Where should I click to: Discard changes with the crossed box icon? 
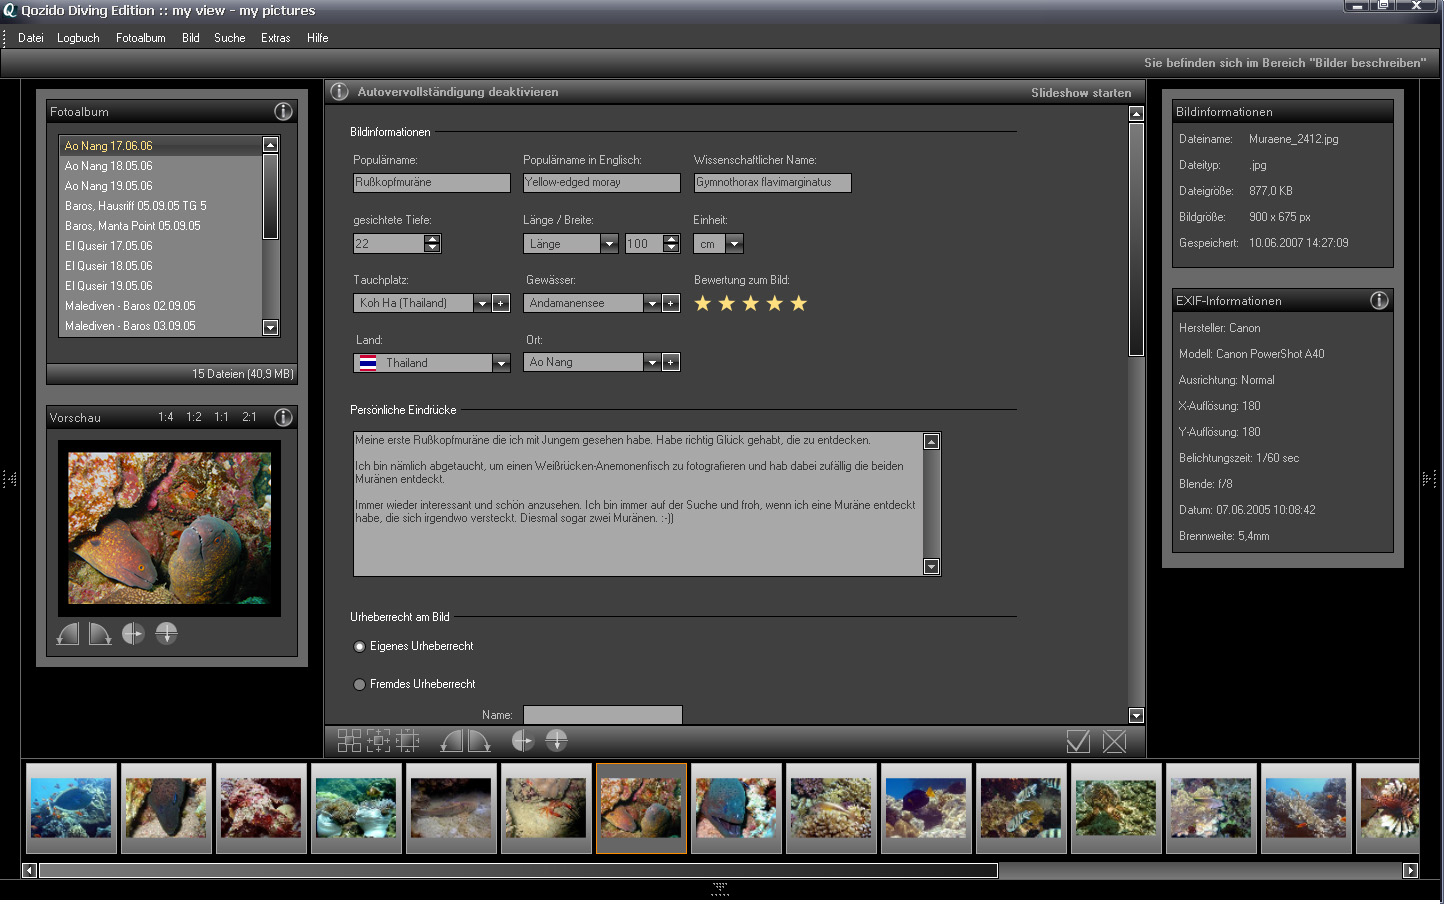tap(1114, 741)
